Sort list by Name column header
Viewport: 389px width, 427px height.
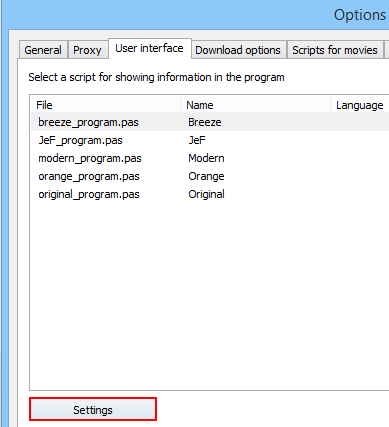point(255,105)
